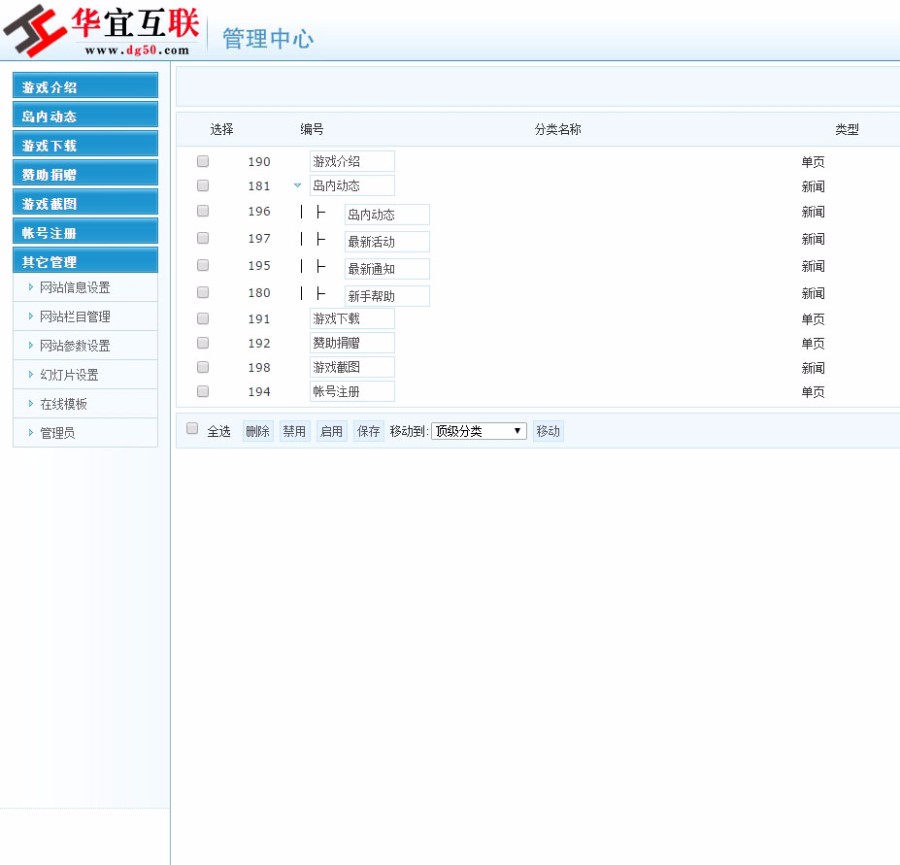The image size is (900, 865).
Task: Expand the 其它管理 sidebar section
Action: click(x=85, y=262)
